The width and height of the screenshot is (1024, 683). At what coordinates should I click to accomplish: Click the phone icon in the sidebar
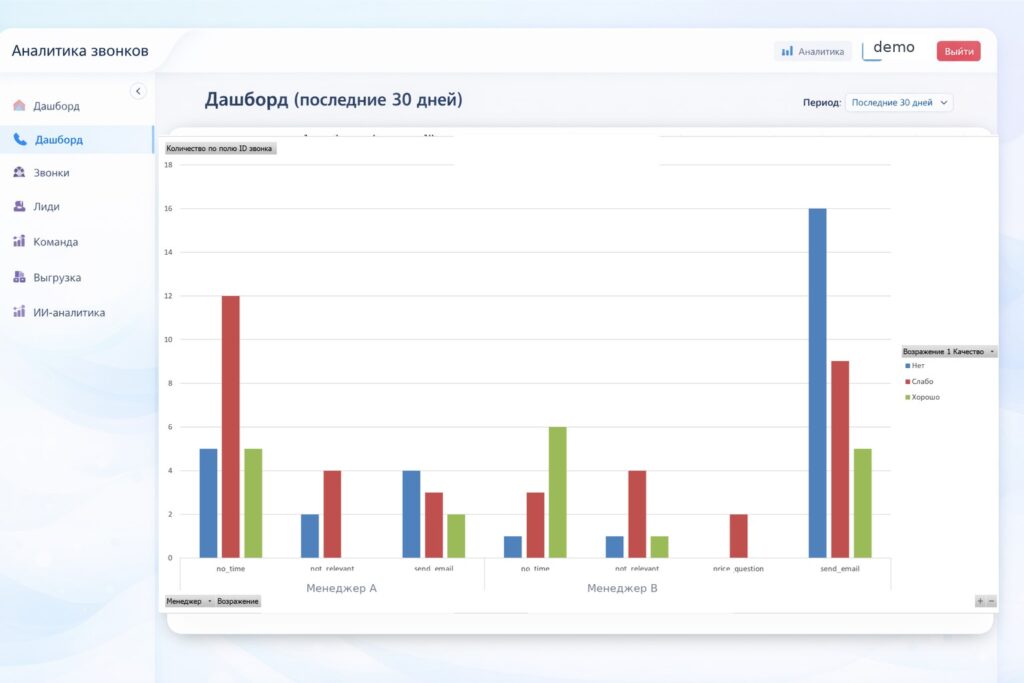[x=20, y=140]
